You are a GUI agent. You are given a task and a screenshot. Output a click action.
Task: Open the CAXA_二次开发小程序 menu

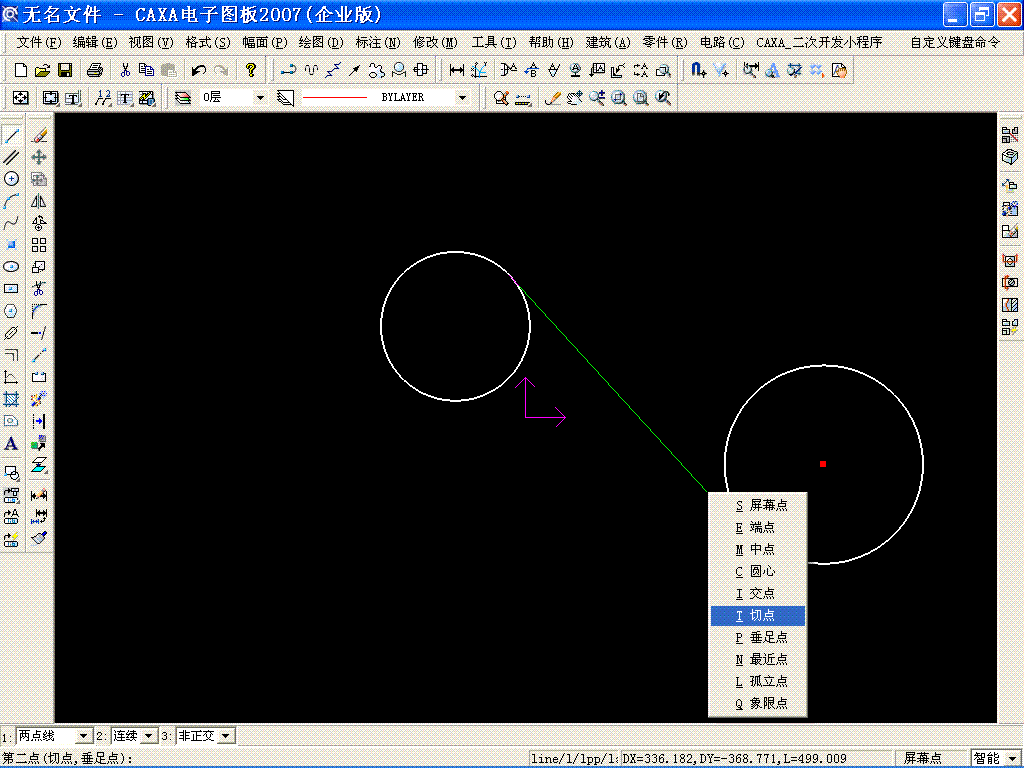pyautogui.click(x=819, y=42)
